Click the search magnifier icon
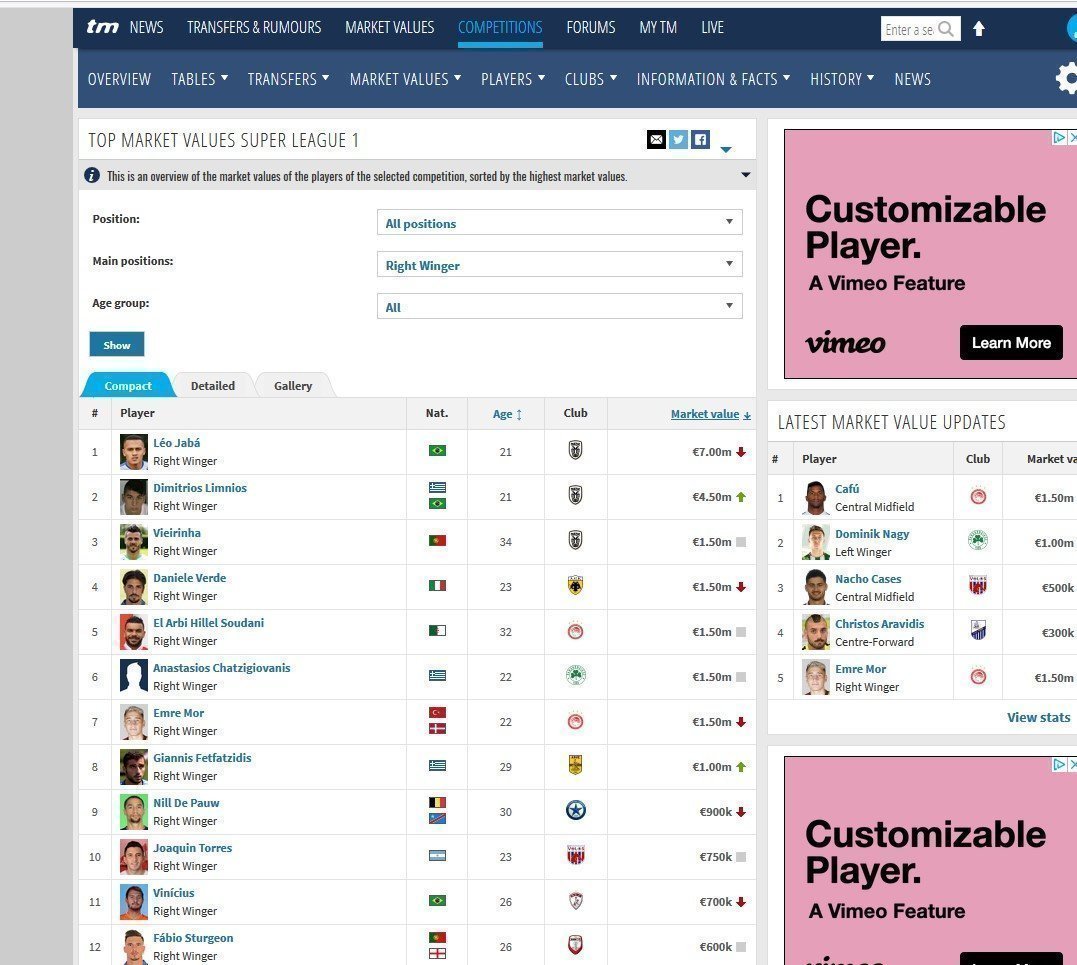 [946, 29]
